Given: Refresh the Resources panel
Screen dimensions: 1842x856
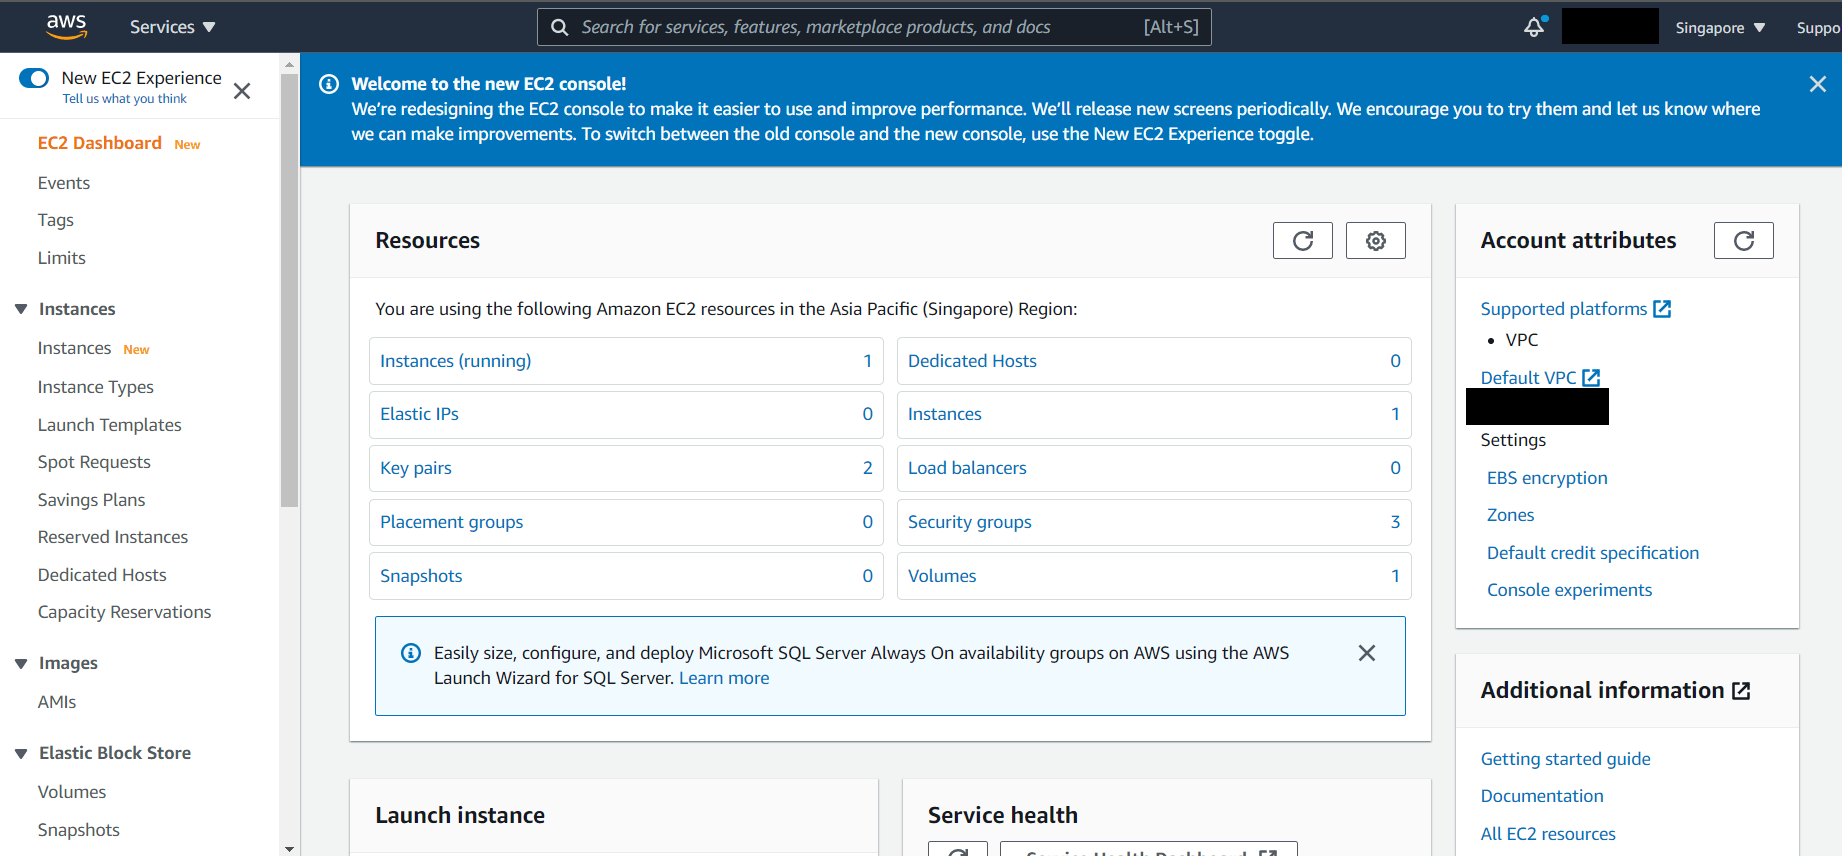Looking at the screenshot, I should click(x=1302, y=241).
